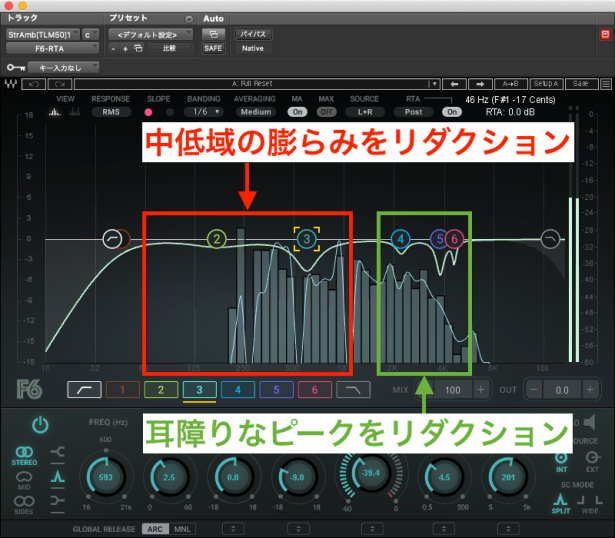Select the high-pass filter band tab
Screen dimensions: 615x538
click(84, 390)
